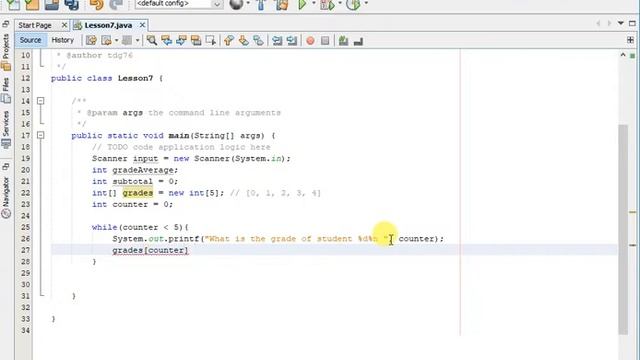Open dropdown arrow beside browser globe

point(248,3)
